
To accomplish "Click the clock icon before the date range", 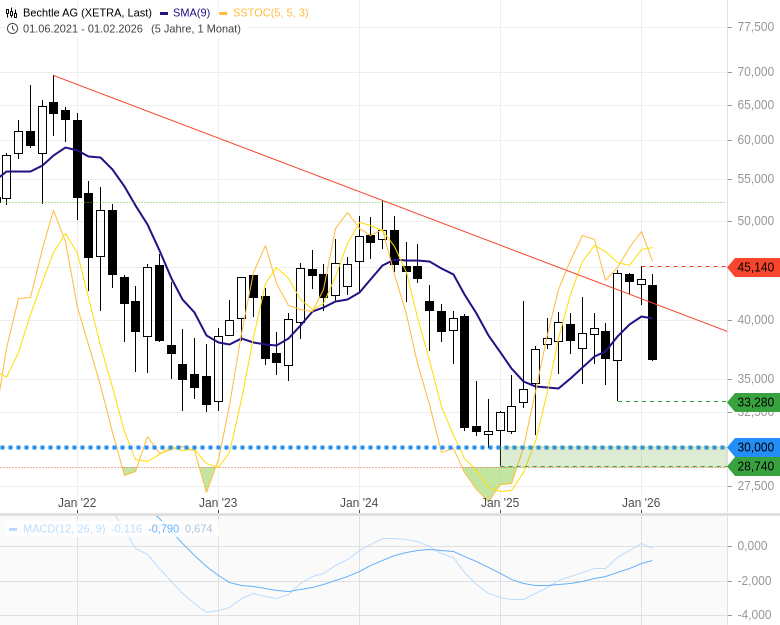I will (x=12, y=28).
